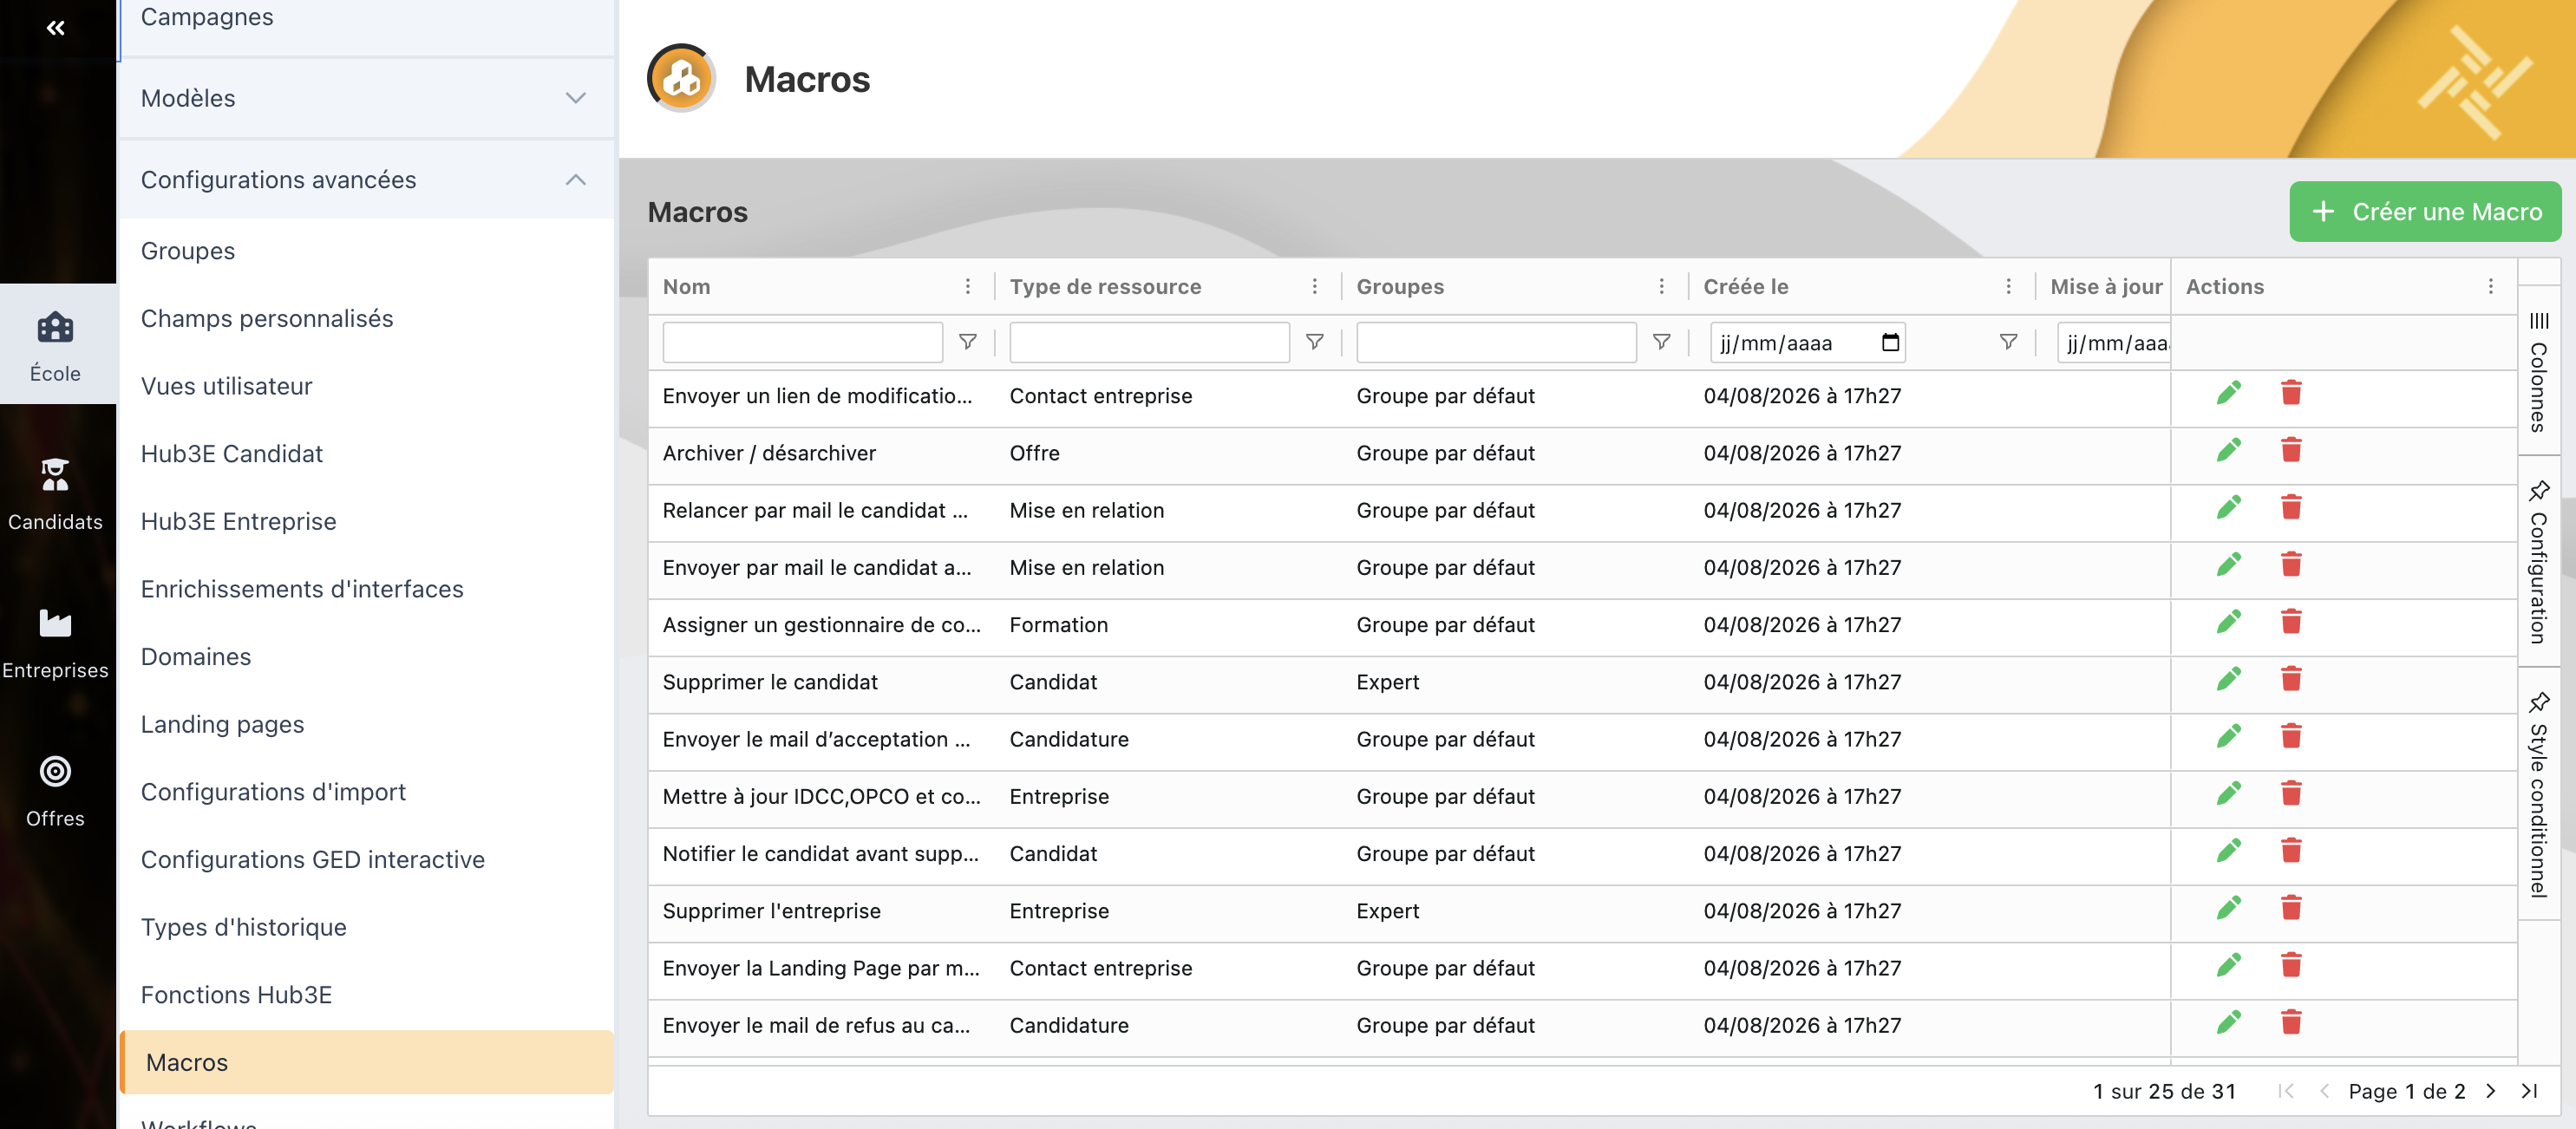Open Type de ressource column menu
The height and width of the screenshot is (1129, 2576).
(x=1314, y=287)
